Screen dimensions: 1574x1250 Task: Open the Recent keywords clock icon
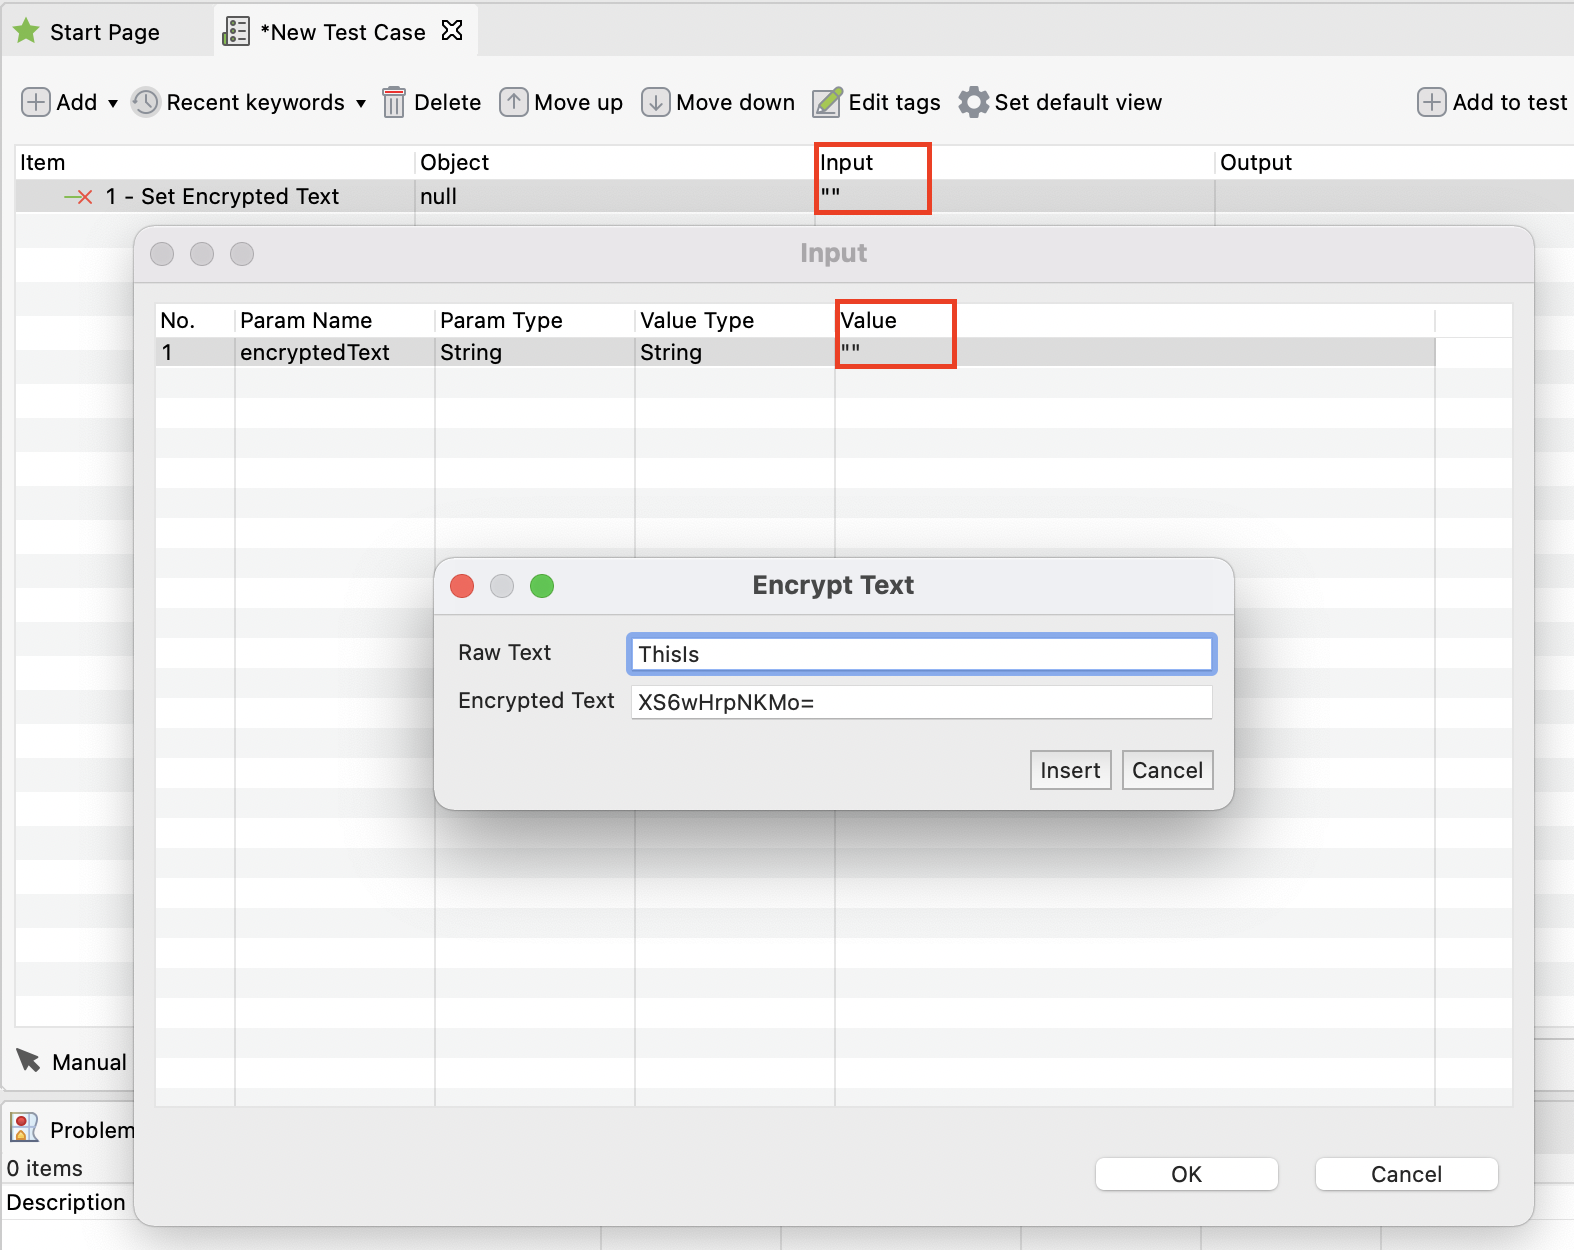tap(146, 102)
